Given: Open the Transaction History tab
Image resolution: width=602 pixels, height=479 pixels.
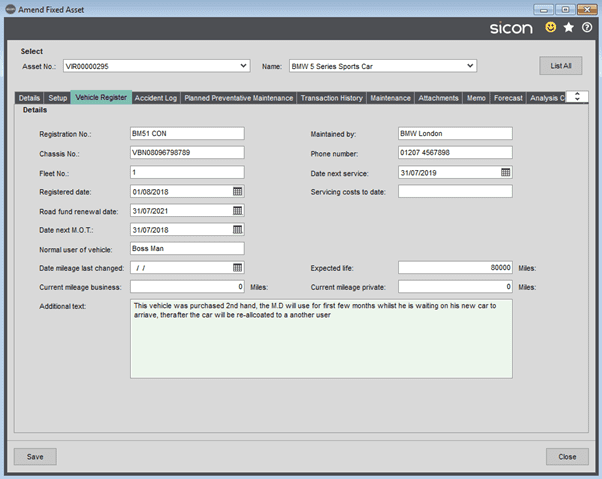Looking at the screenshot, I should click(331, 98).
